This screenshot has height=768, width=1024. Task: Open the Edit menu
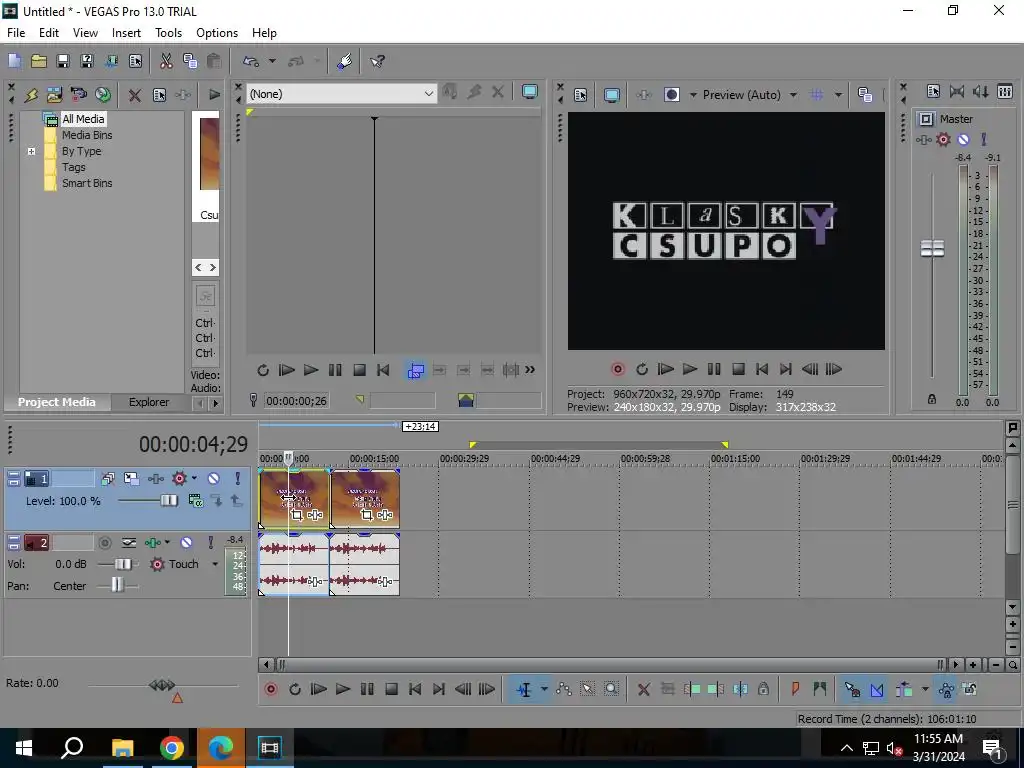49,33
